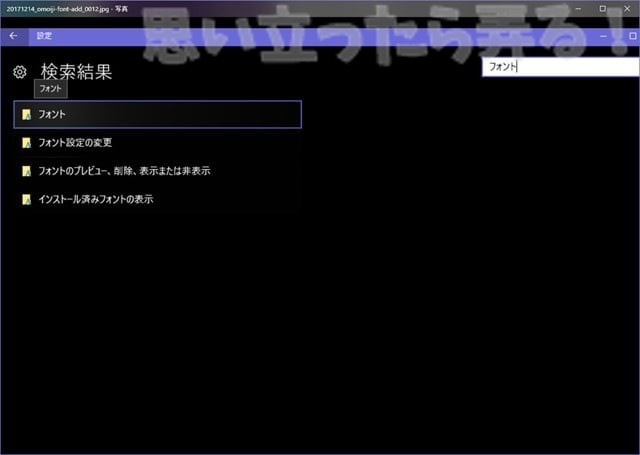Image resolution: width=640 pixels, height=455 pixels.
Task: Open インストール済みフォントの表示
Action: pos(95,199)
